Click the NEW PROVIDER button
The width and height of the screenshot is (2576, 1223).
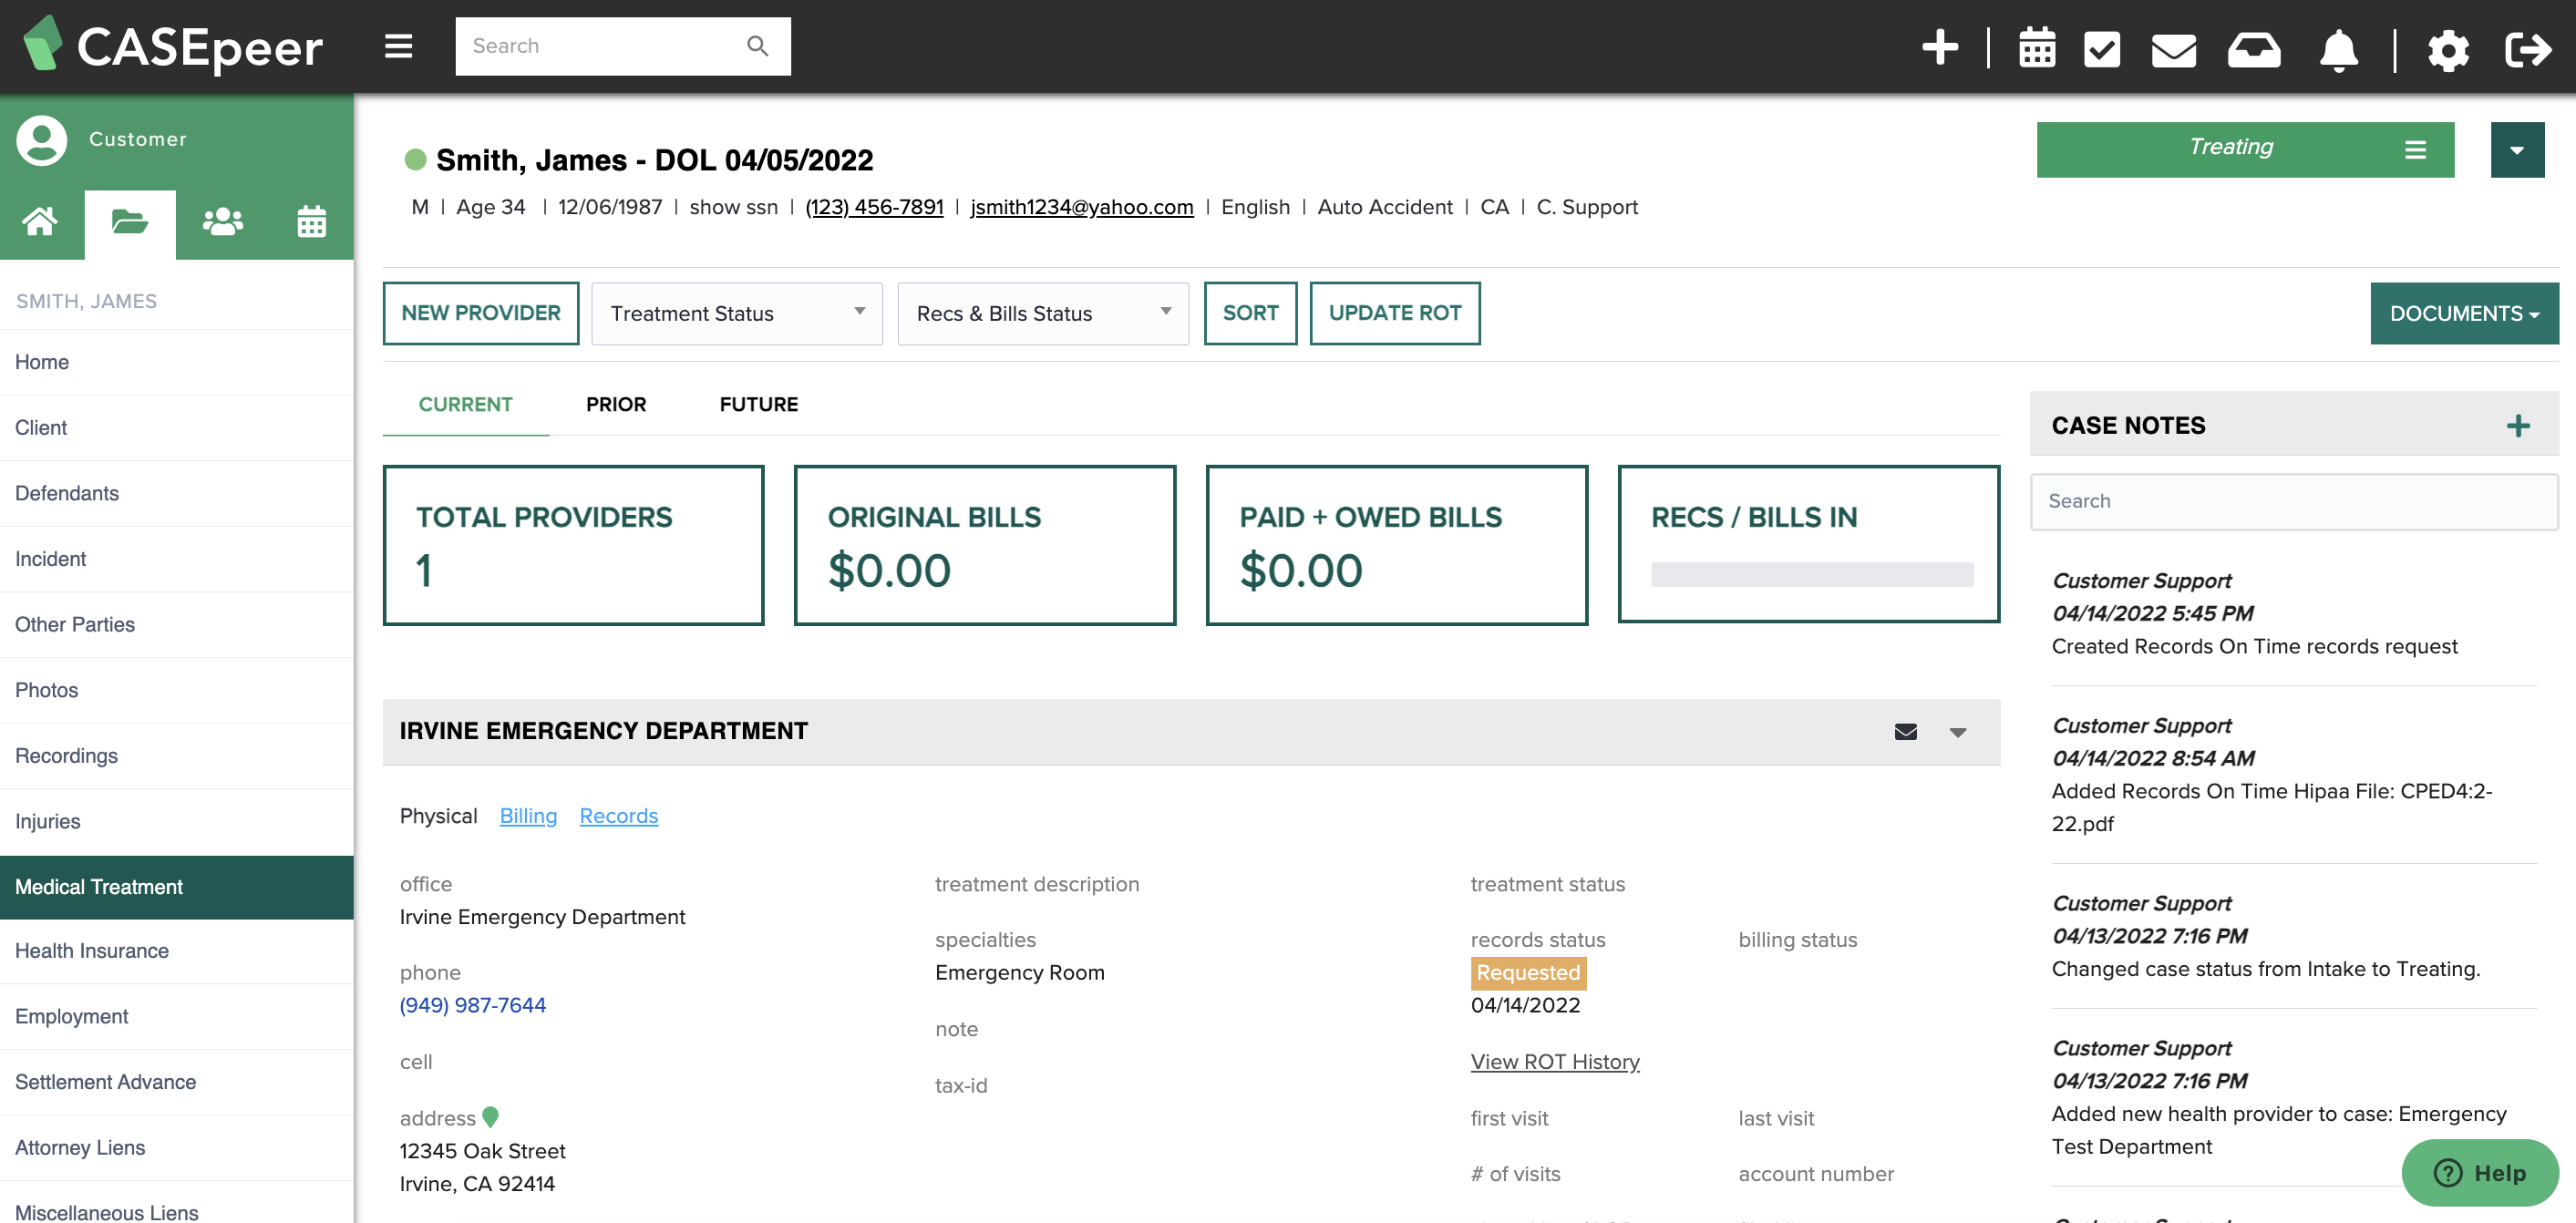481,314
